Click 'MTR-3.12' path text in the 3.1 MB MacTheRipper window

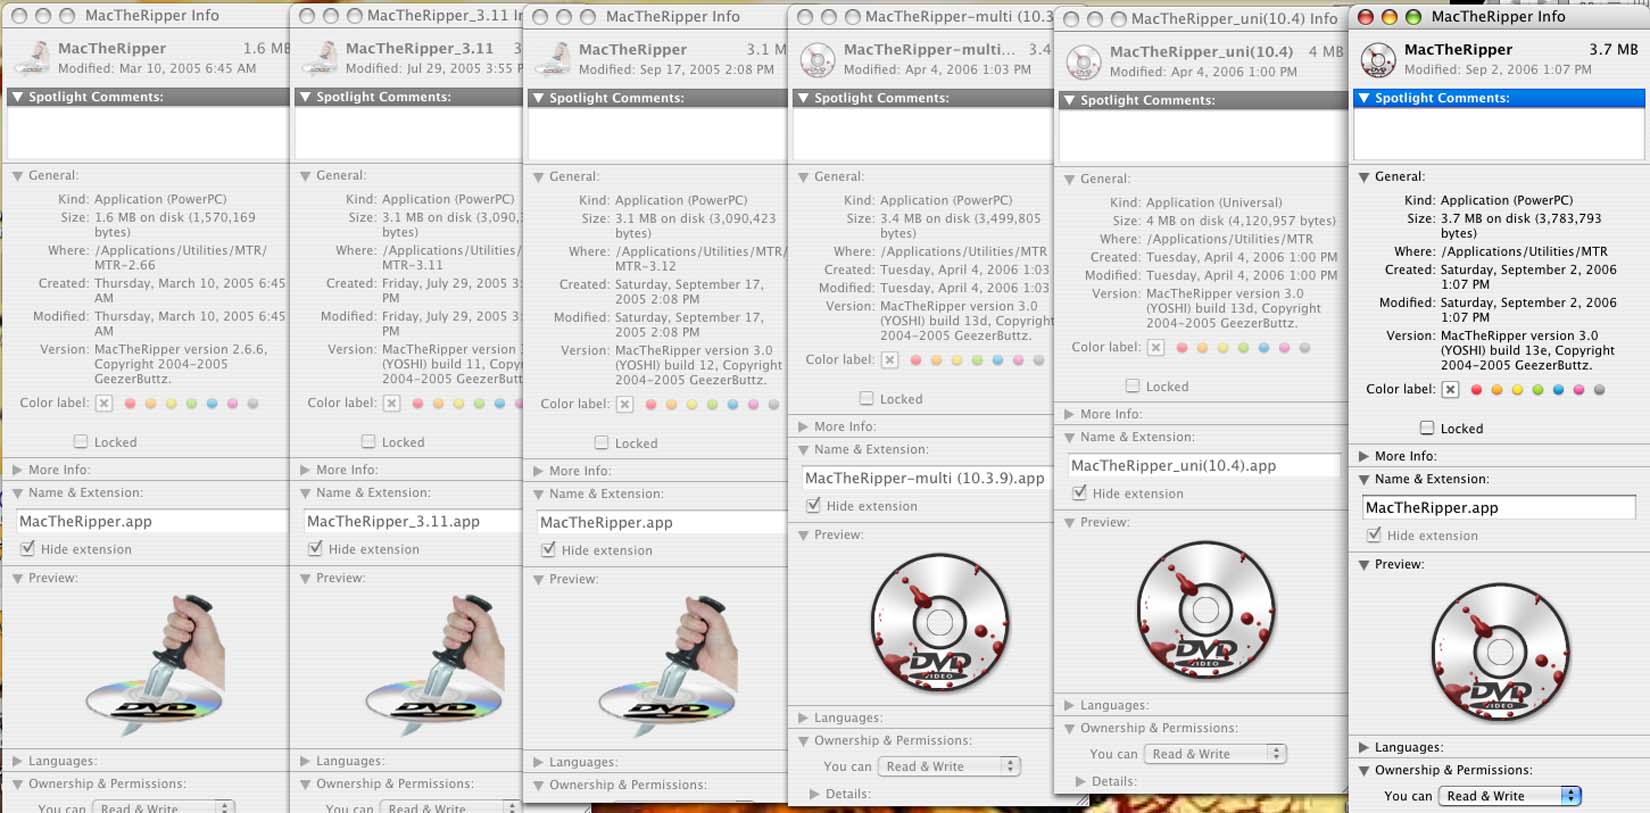[x=646, y=266]
